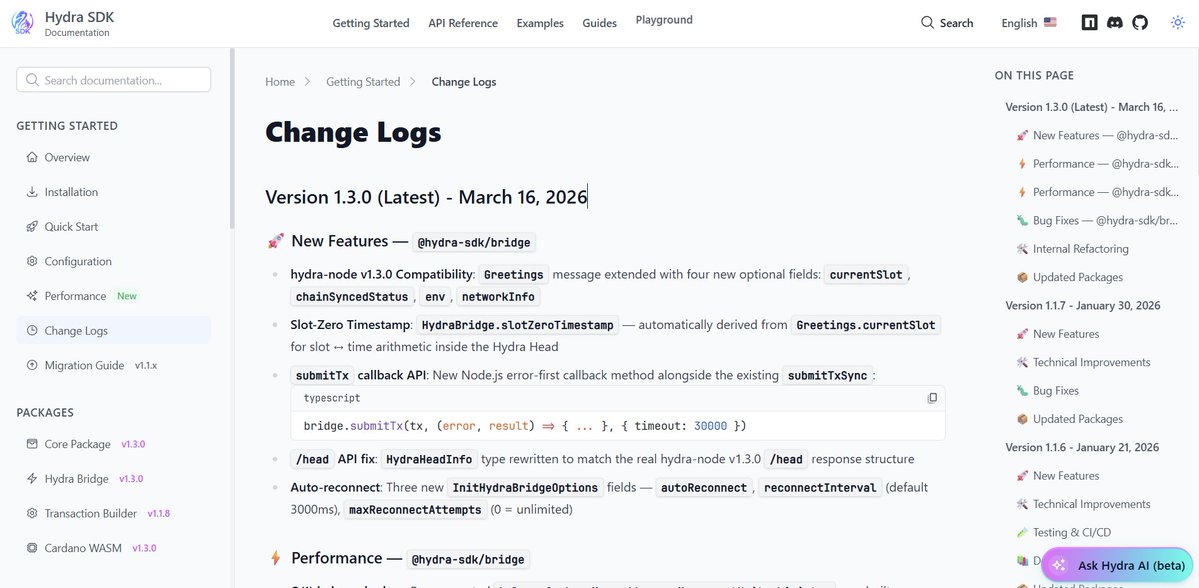Open Overview page in sidebar
Viewport: 1199px width, 588px height.
[113, 158]
